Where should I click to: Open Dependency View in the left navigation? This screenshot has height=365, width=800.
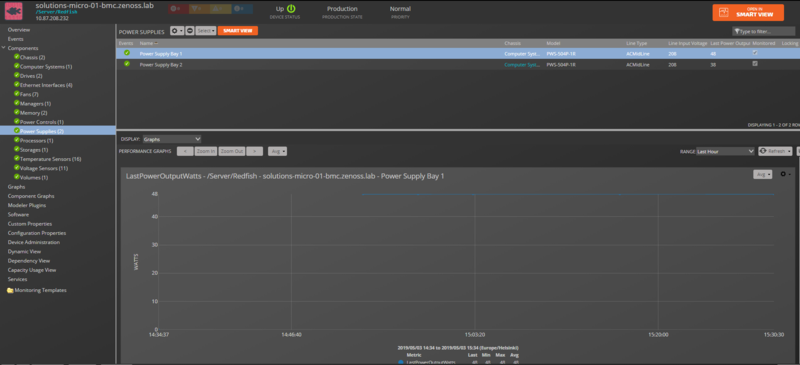click(x=29, y=260)
